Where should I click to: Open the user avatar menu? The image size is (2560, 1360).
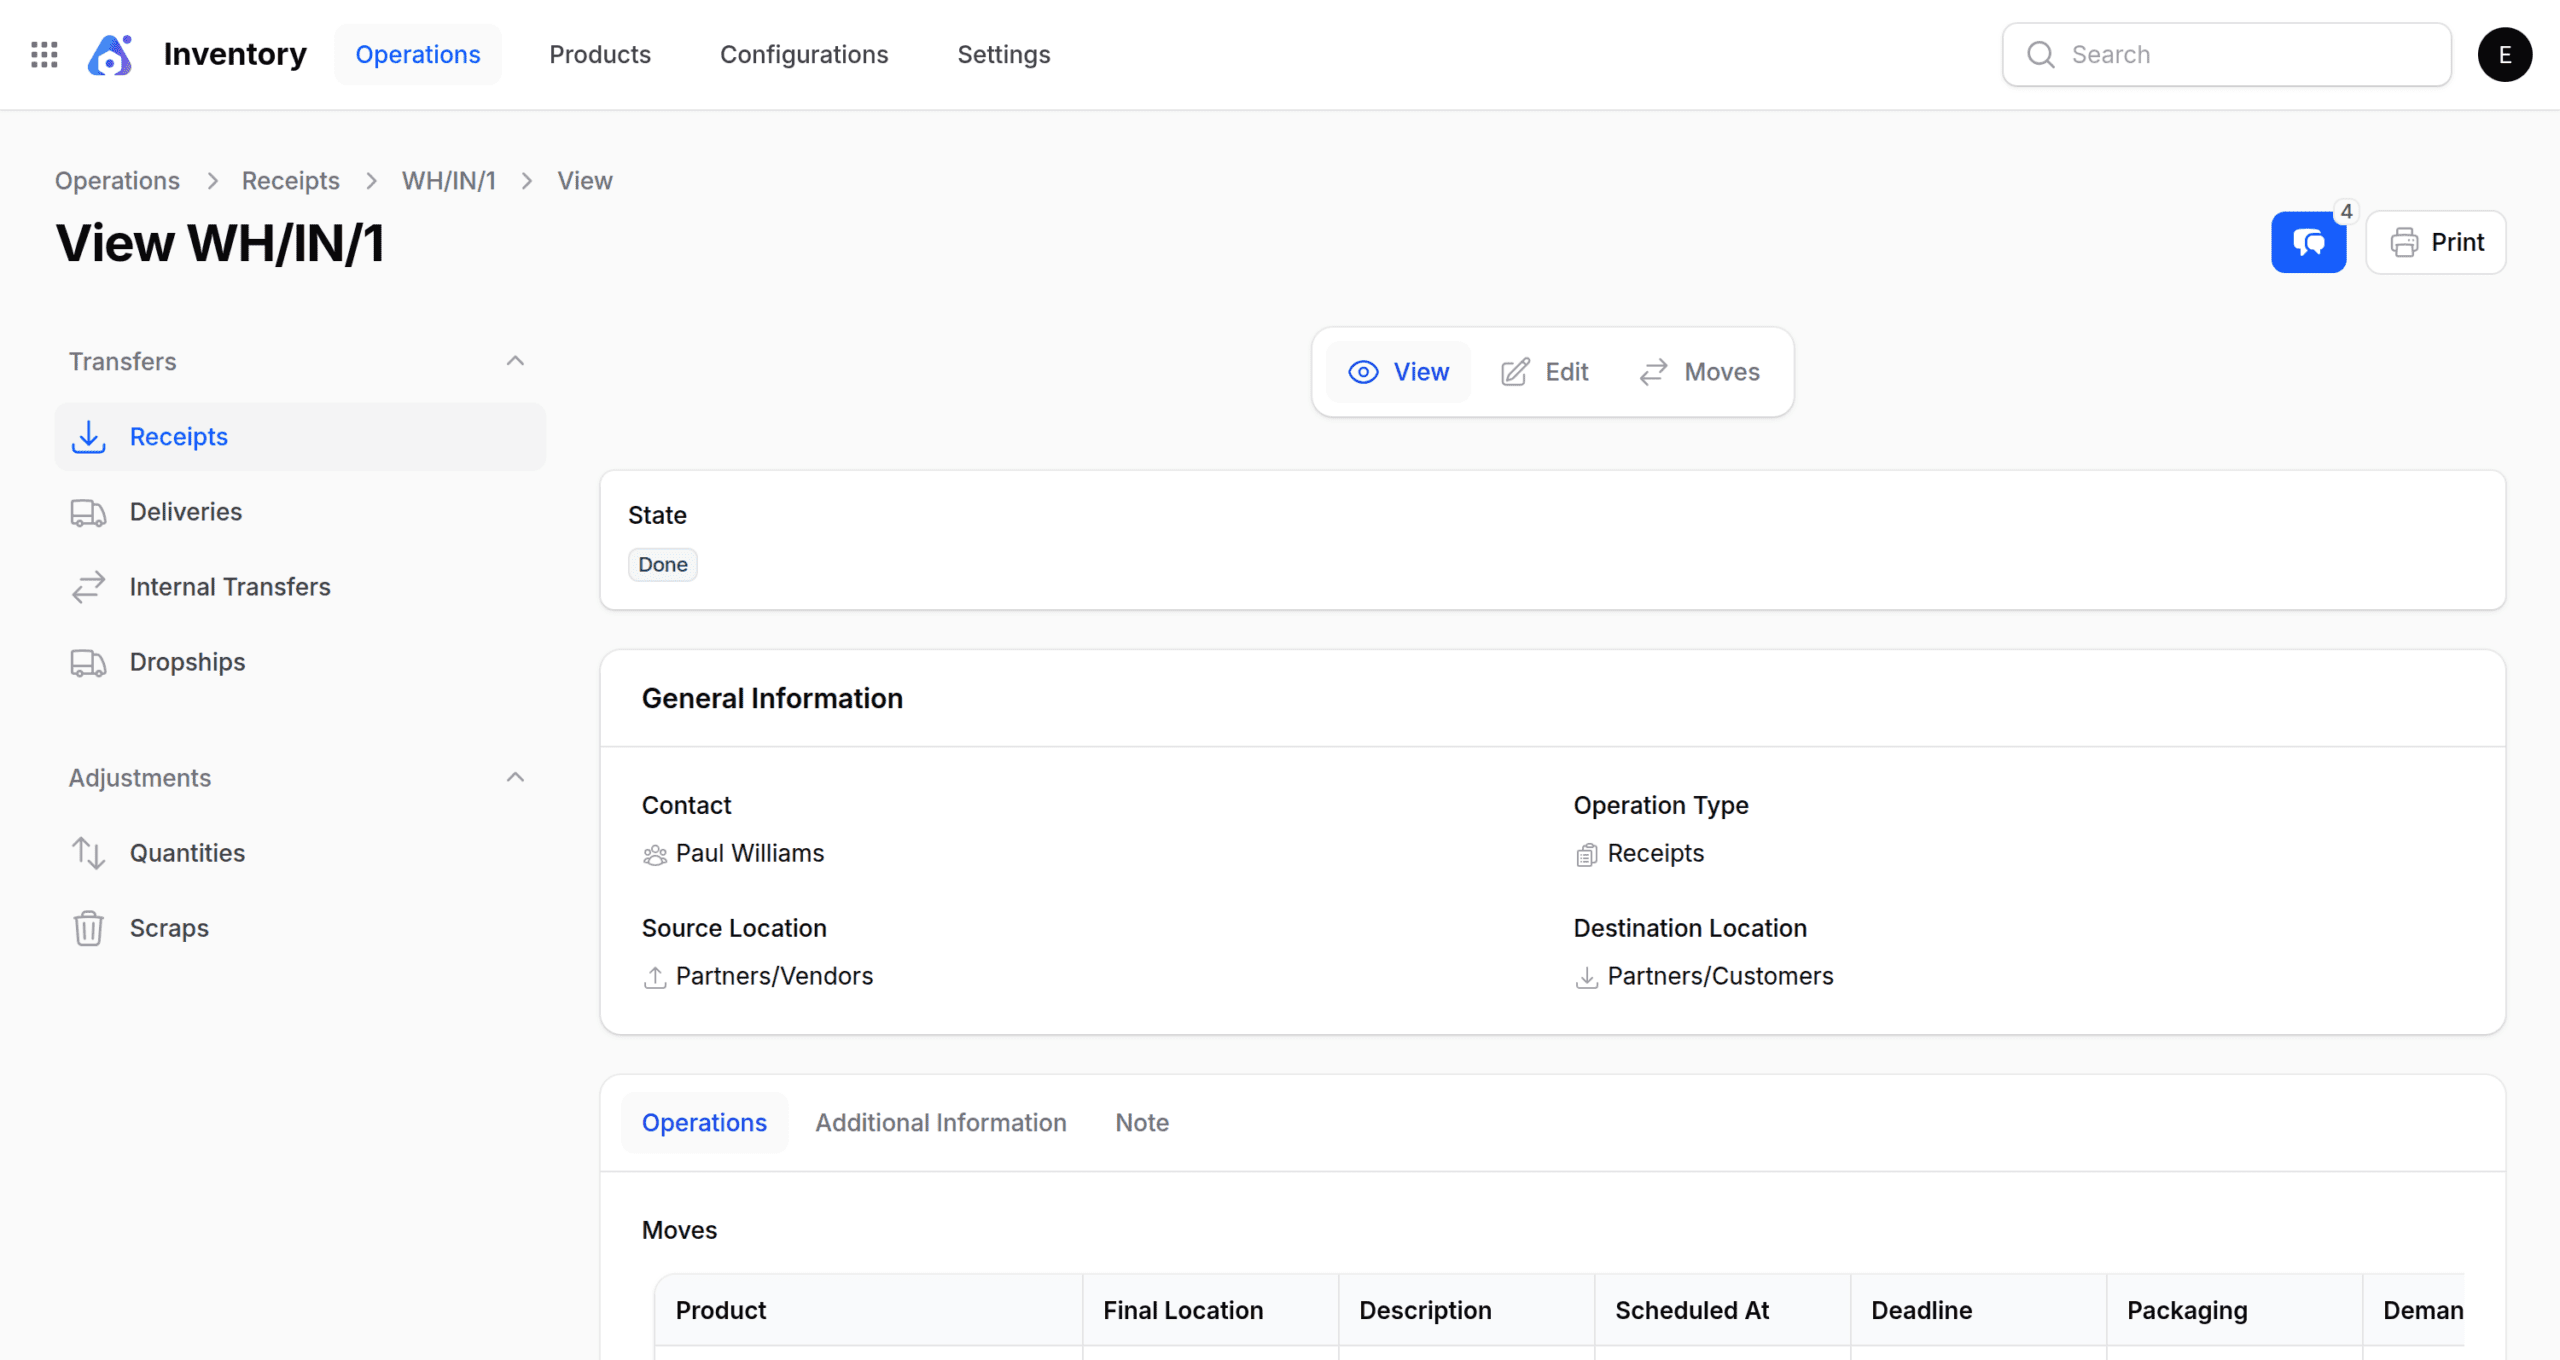(x=2504, y=54)
